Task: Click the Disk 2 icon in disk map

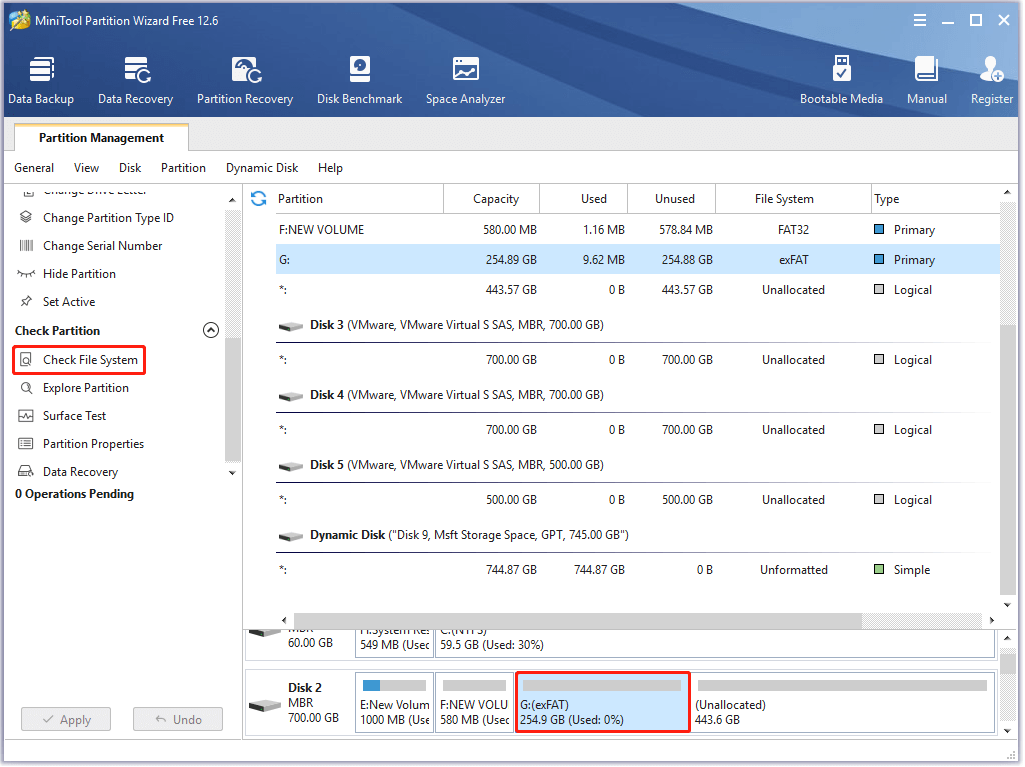Action: click(x=265, y=706)
